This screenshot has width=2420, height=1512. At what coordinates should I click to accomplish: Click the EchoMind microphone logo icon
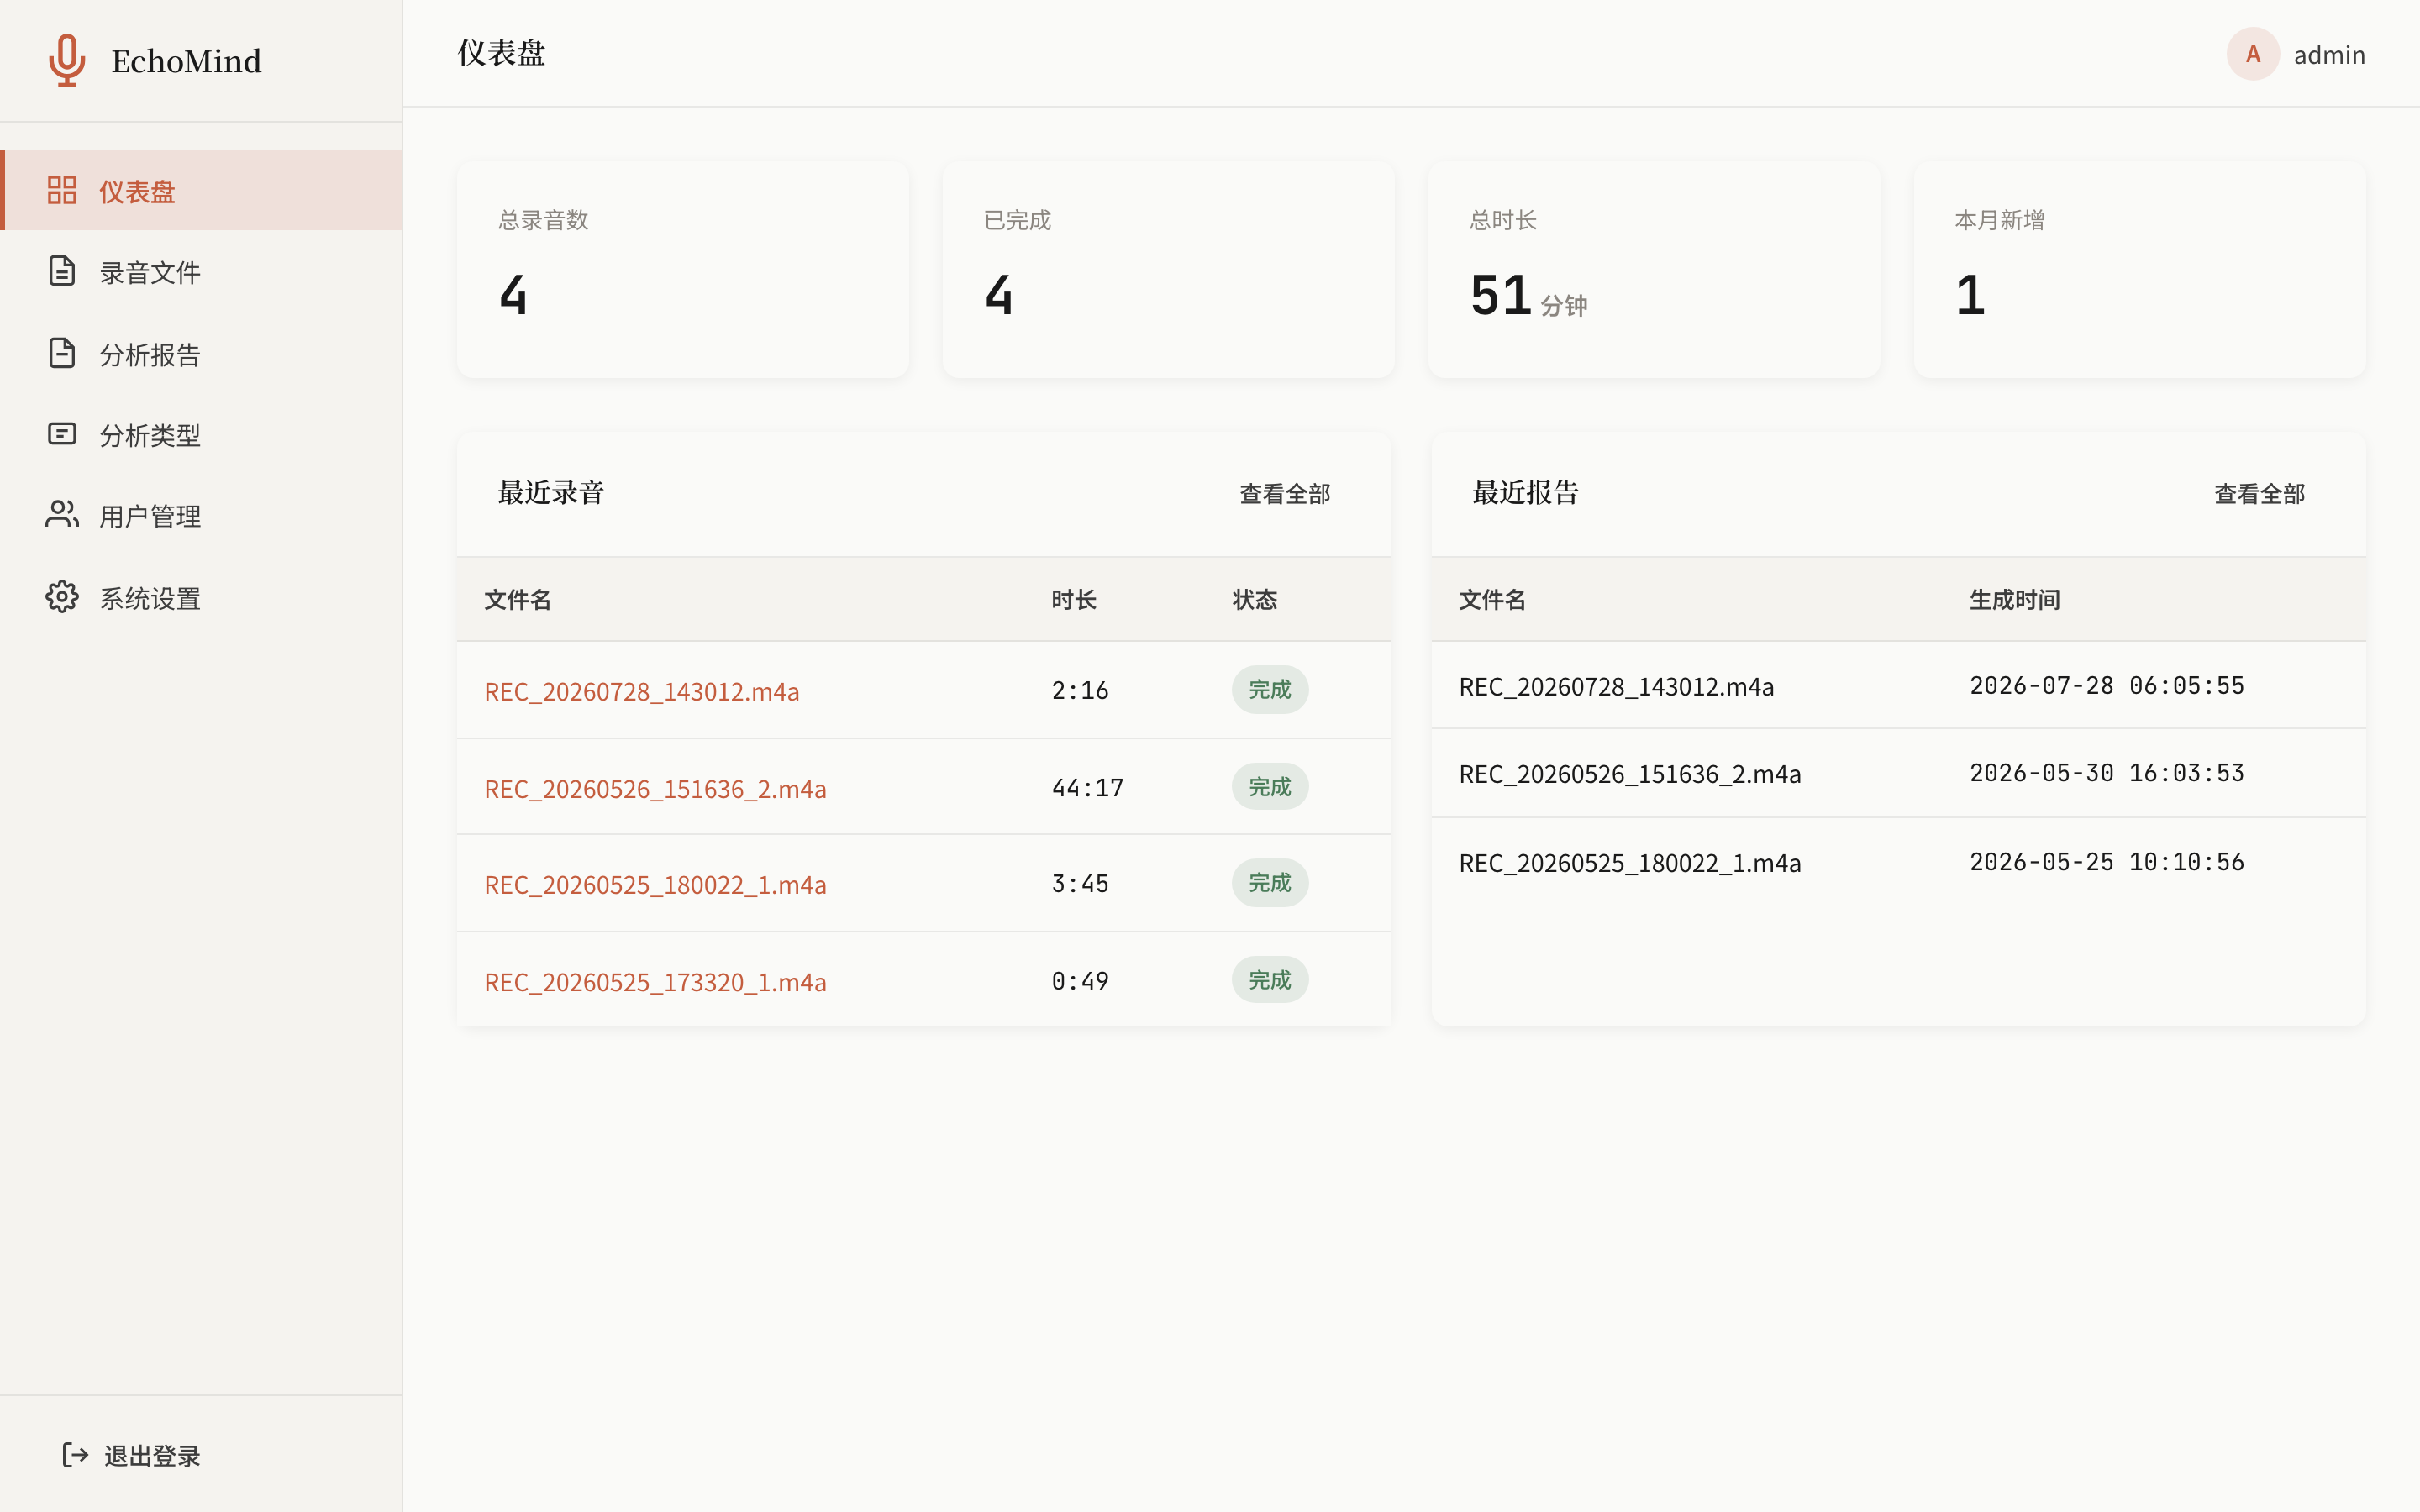tap(67, 60)
